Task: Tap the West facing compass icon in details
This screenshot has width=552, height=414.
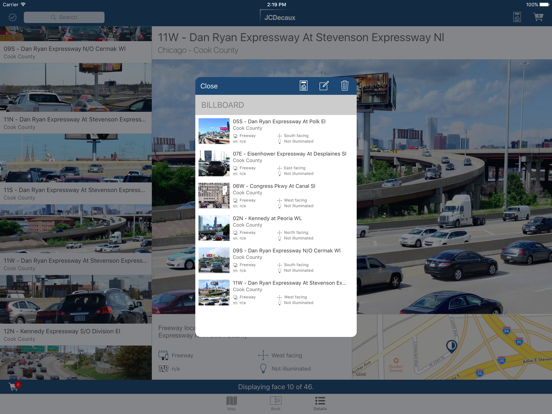Action: pyautogui.click(x=263, y=355)
